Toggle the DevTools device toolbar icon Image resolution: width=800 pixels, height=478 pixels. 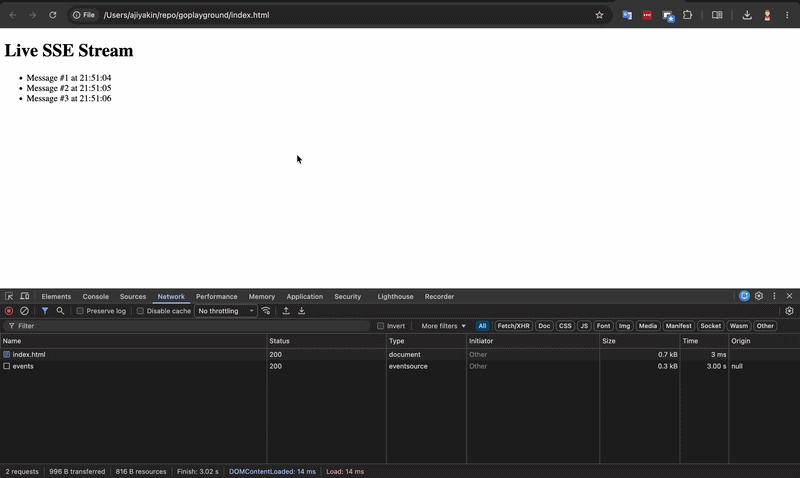pyautogui.click(x=24, y=296)
